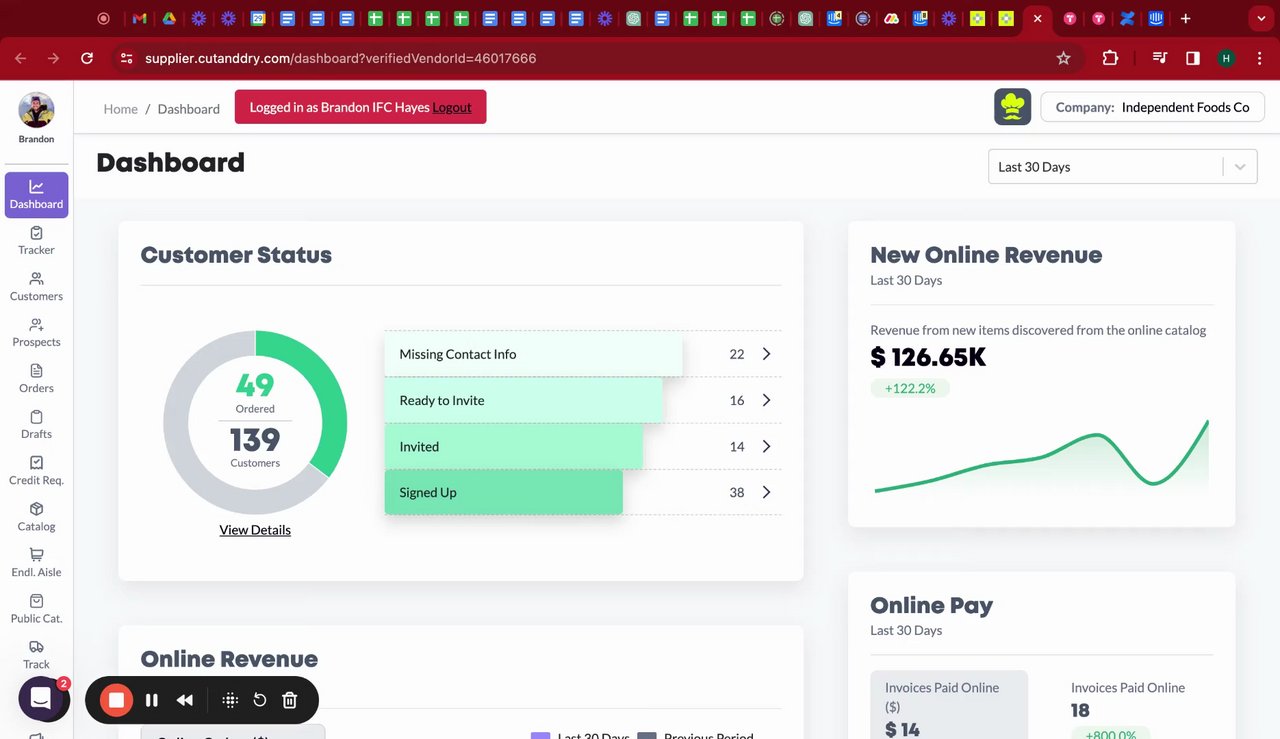The width and height of the screenshot is (1280, 739).
Task: Open the Last 30 Days date range dropdown
Action: [x=1122, y=167]
